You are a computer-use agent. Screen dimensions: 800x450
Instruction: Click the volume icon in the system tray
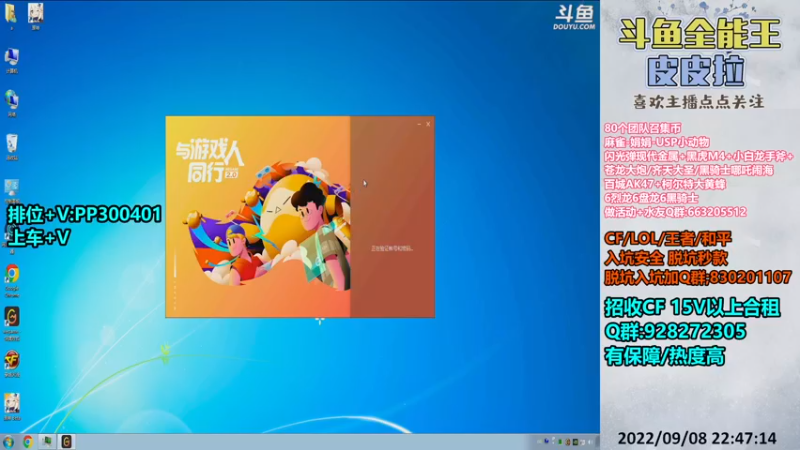click(590, 442)
